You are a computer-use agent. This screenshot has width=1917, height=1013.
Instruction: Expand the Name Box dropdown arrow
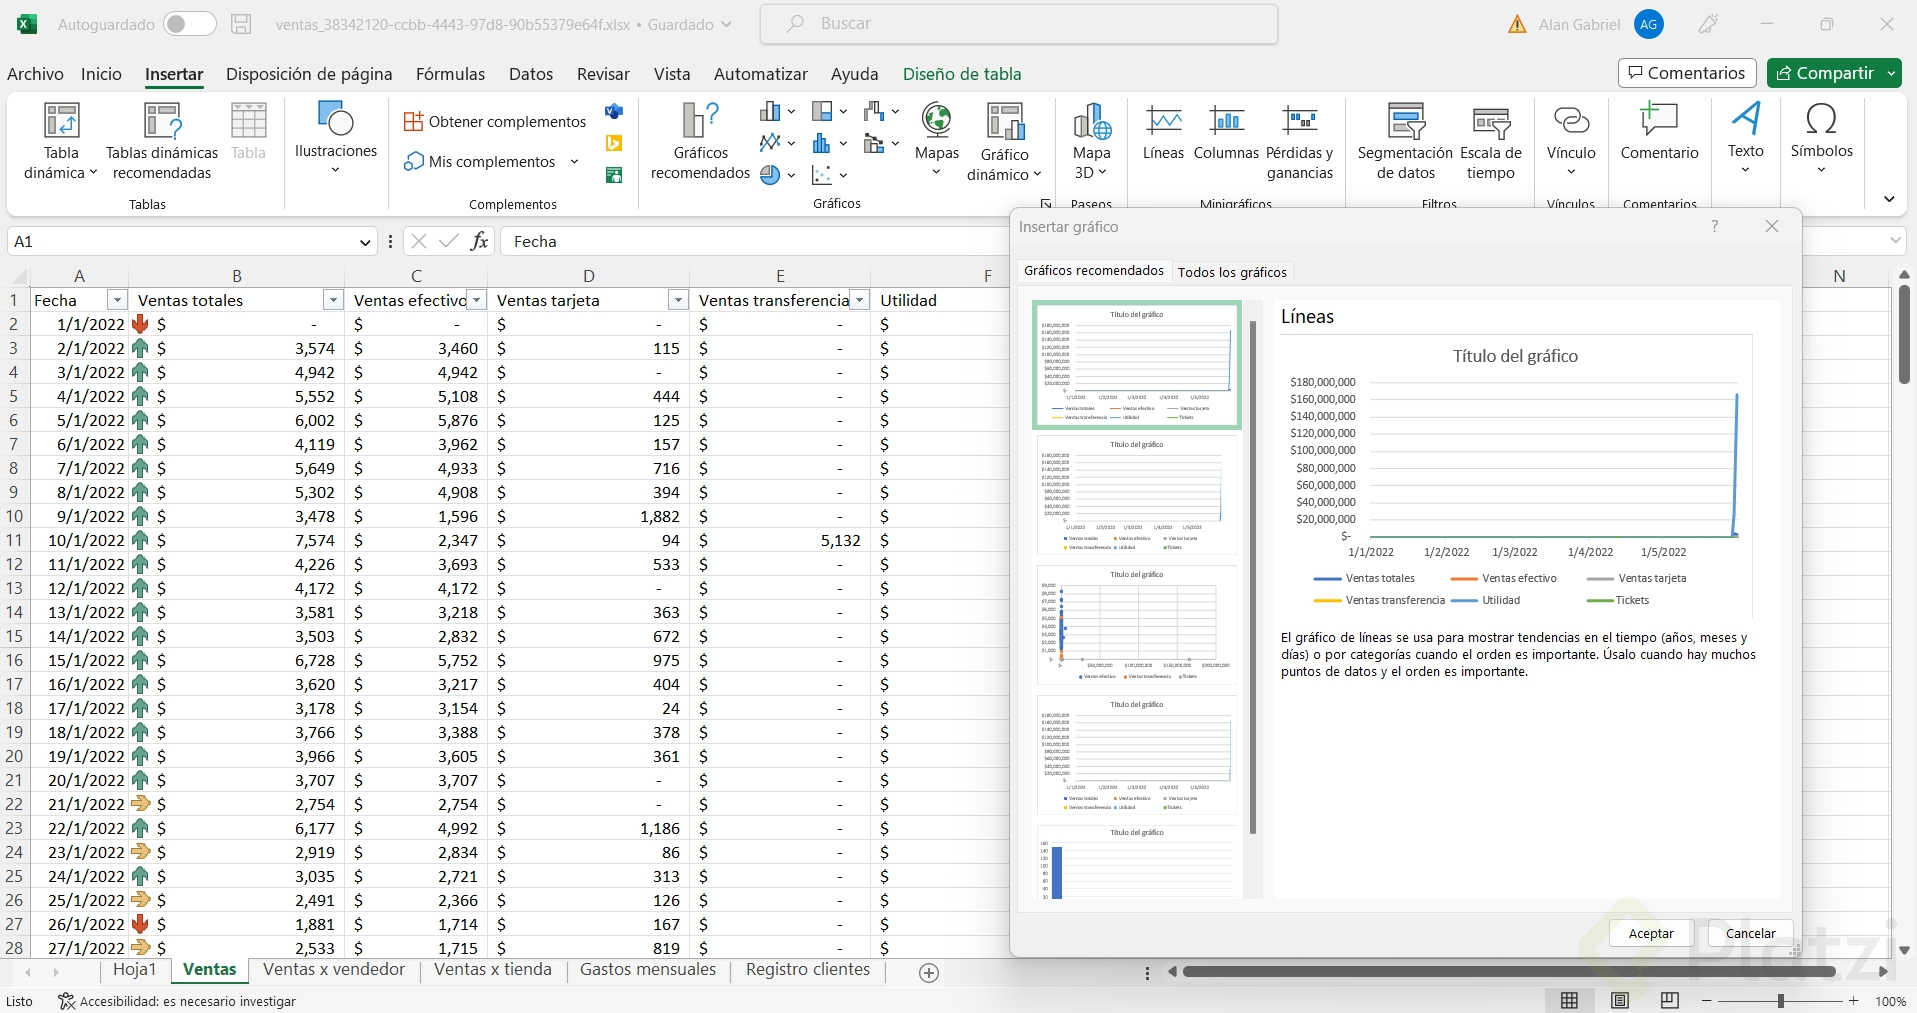365,242
